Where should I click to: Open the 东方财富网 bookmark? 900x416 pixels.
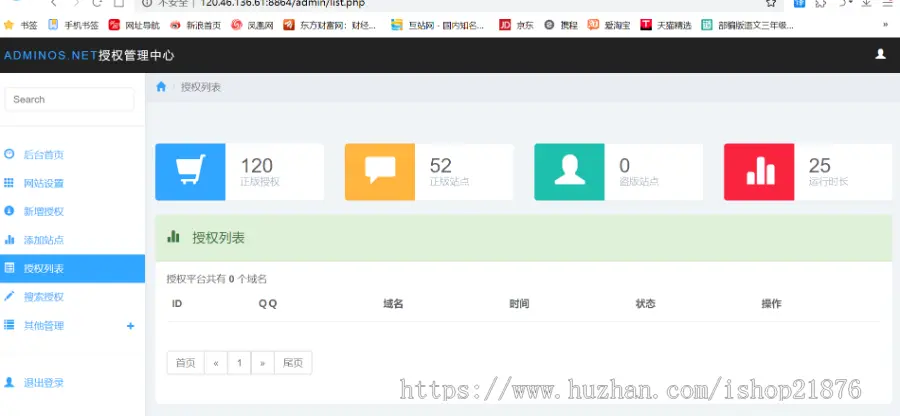[x=330, y=25]
